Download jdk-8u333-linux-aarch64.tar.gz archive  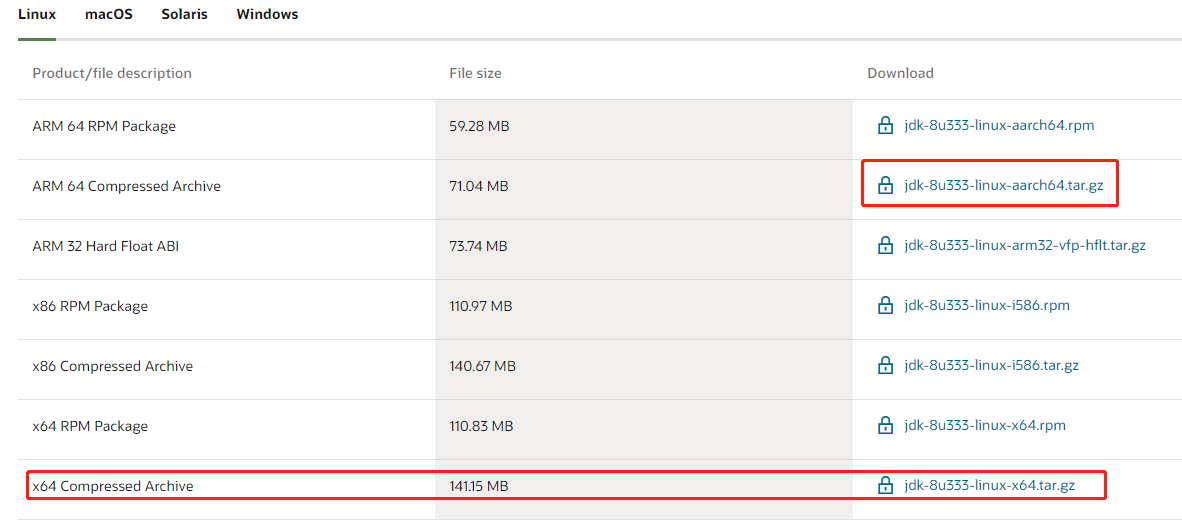pos(1004,186)
